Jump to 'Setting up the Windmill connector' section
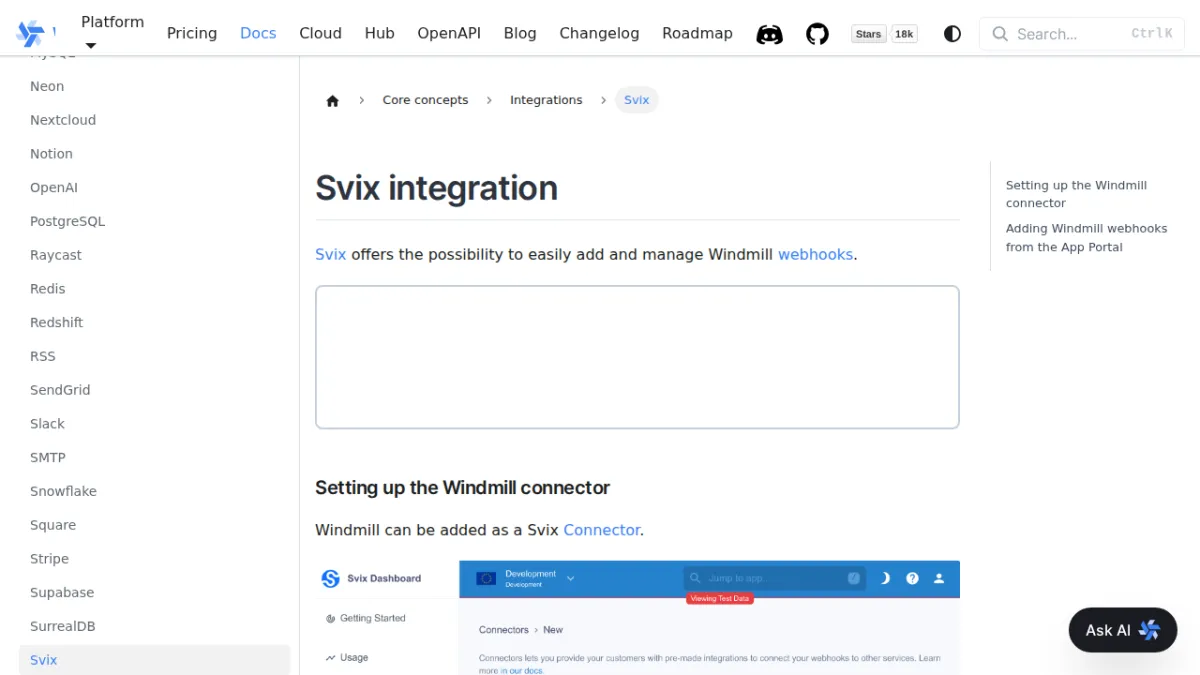 [x=1076, y=194]
